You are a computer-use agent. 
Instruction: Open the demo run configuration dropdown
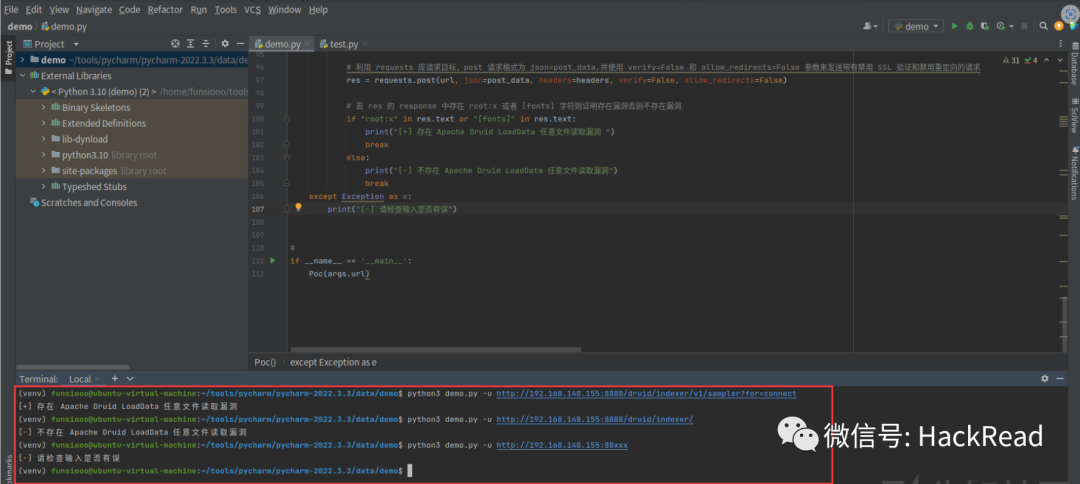click(x=916, y=26)
